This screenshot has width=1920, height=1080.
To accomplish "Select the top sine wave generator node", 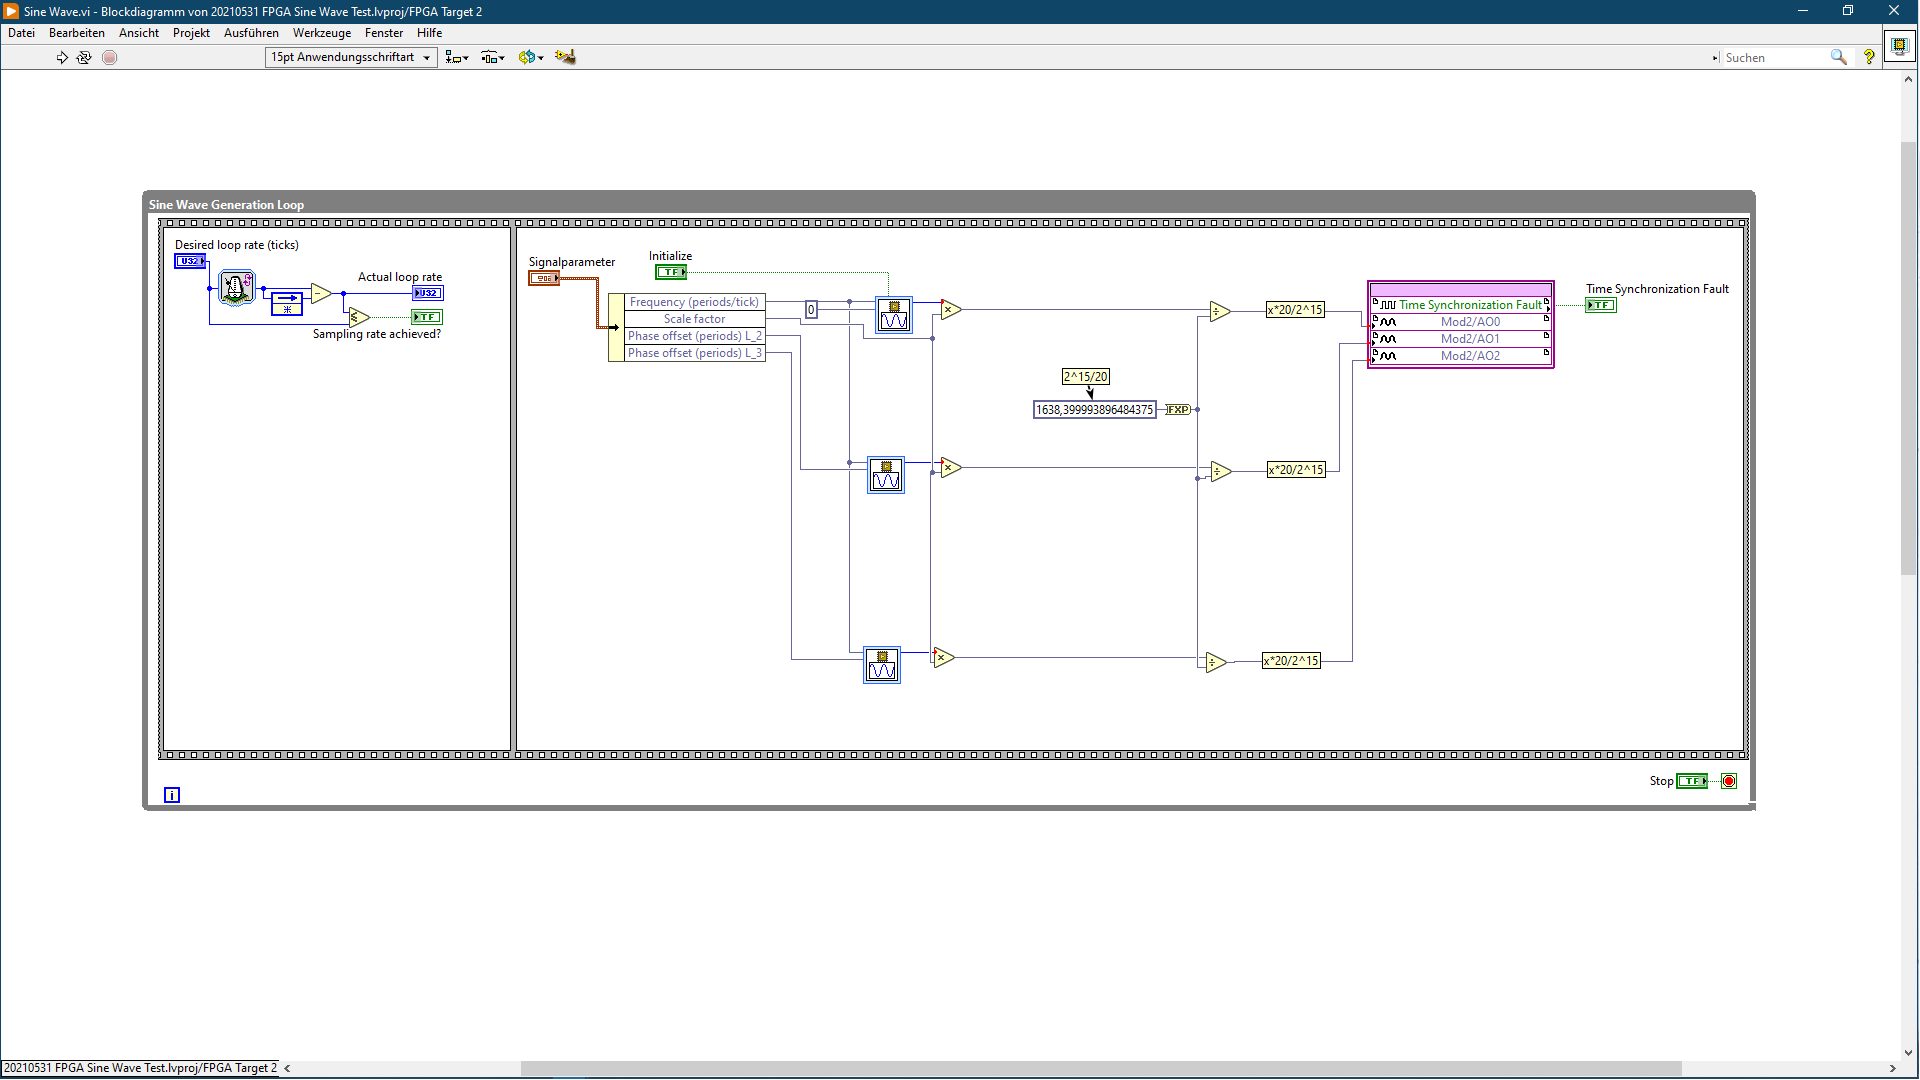I will (x=893, y=316).
